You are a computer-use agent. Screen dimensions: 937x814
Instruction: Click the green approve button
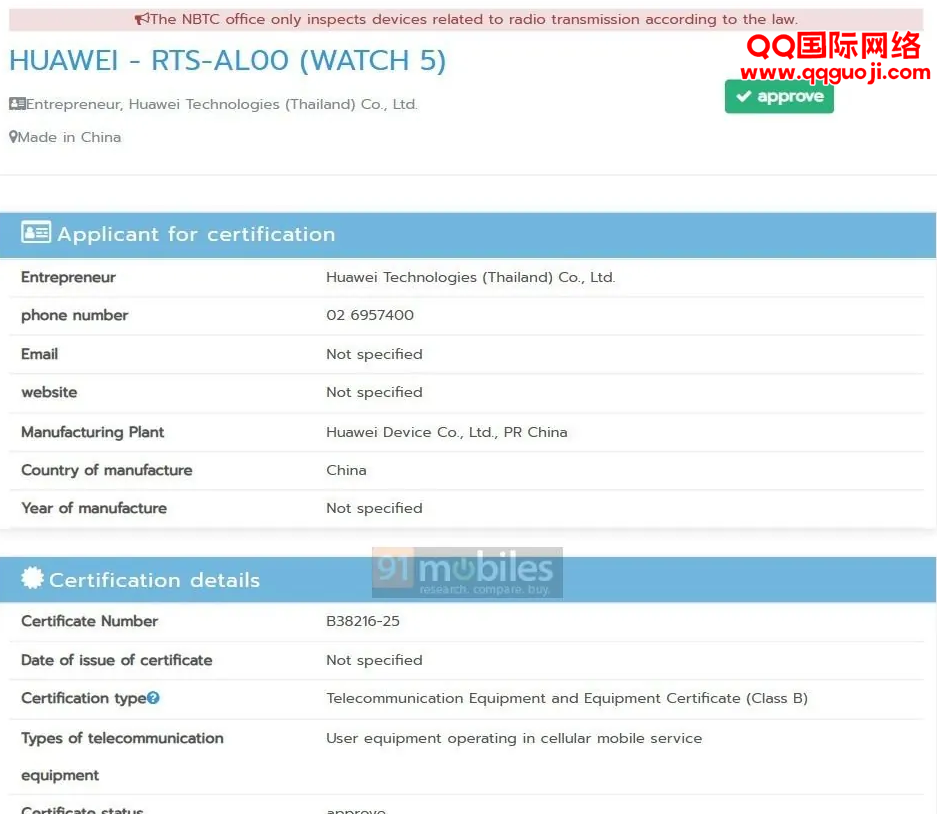coord(779,96)
